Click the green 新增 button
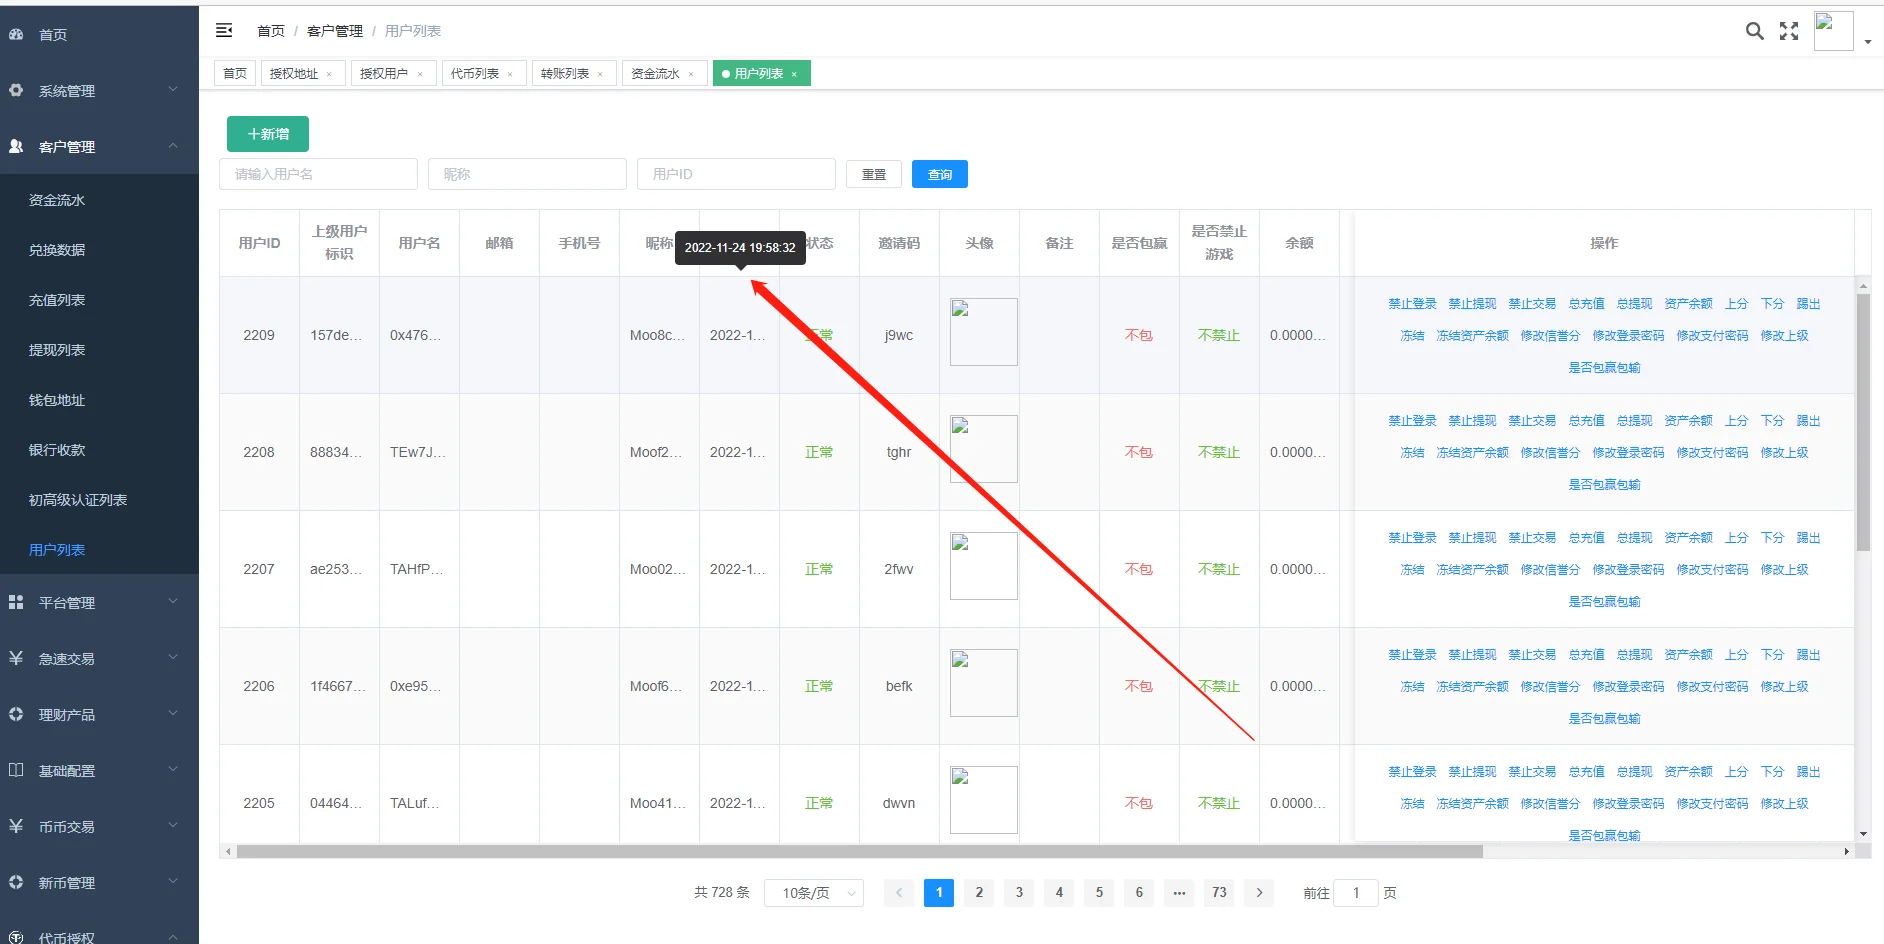This screenshot has width=1884, height=944. (268, 134)
